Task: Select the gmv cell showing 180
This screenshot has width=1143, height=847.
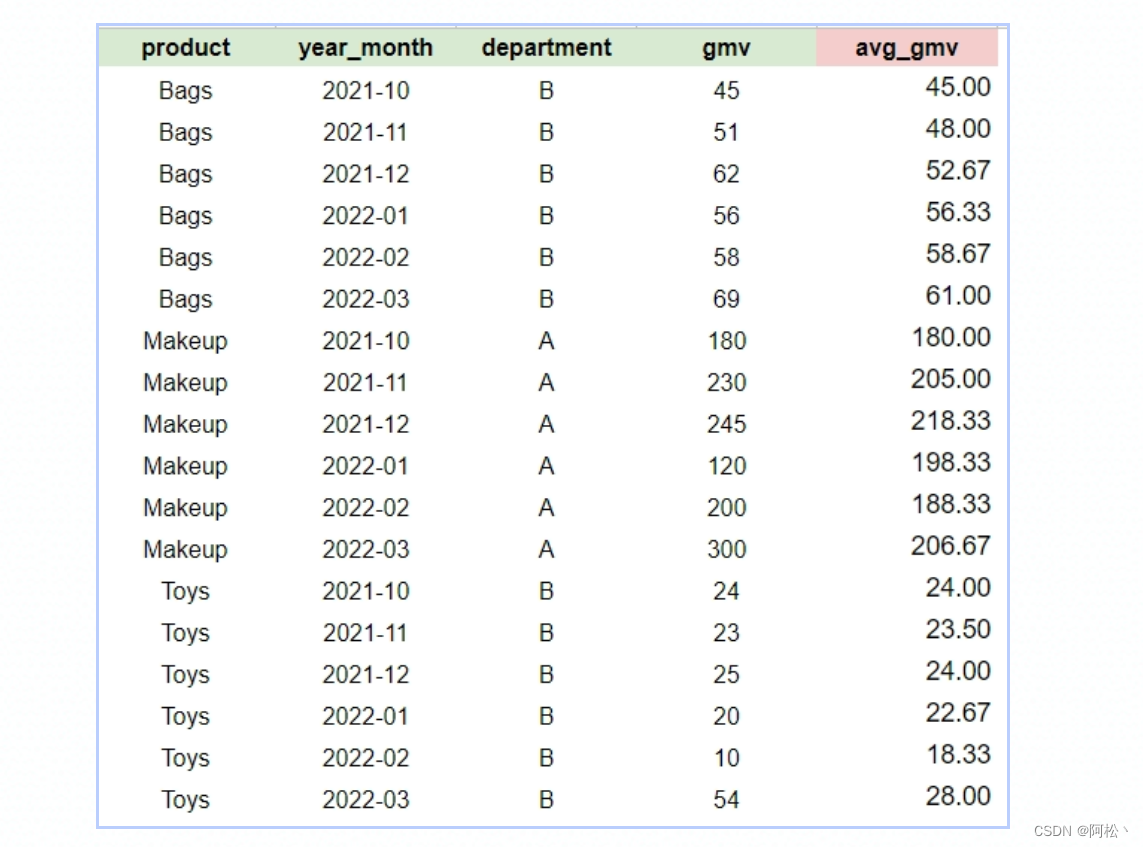Action: [726, 341]
